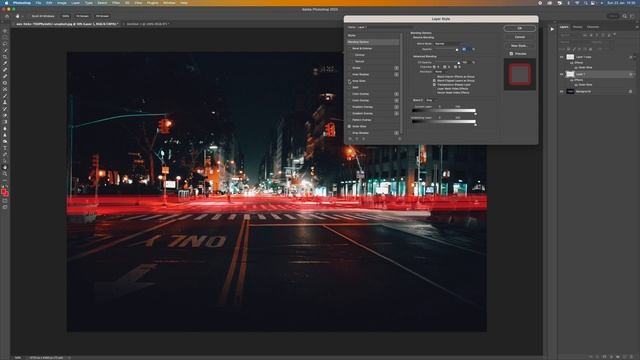The width and height of the screenshot is (640, 360).
Task: Toggle Blend Clipped Layers as Group checkbox
Action: click(434, 81)
